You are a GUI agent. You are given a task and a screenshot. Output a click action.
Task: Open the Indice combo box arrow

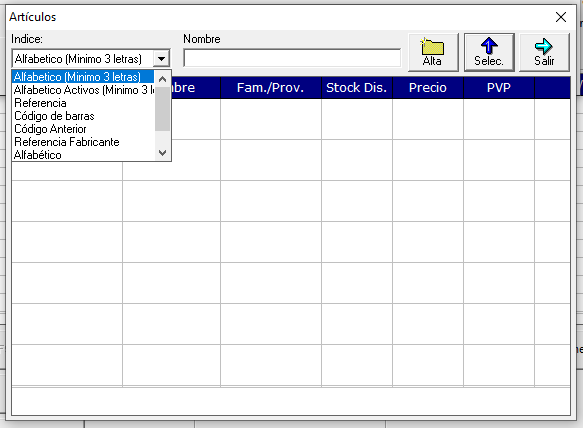161,59
